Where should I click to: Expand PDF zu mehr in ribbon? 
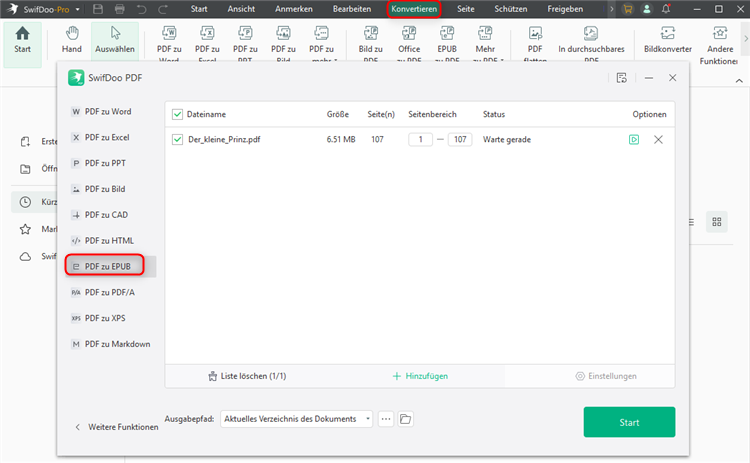pyautogui.click(x=321, y=43)
